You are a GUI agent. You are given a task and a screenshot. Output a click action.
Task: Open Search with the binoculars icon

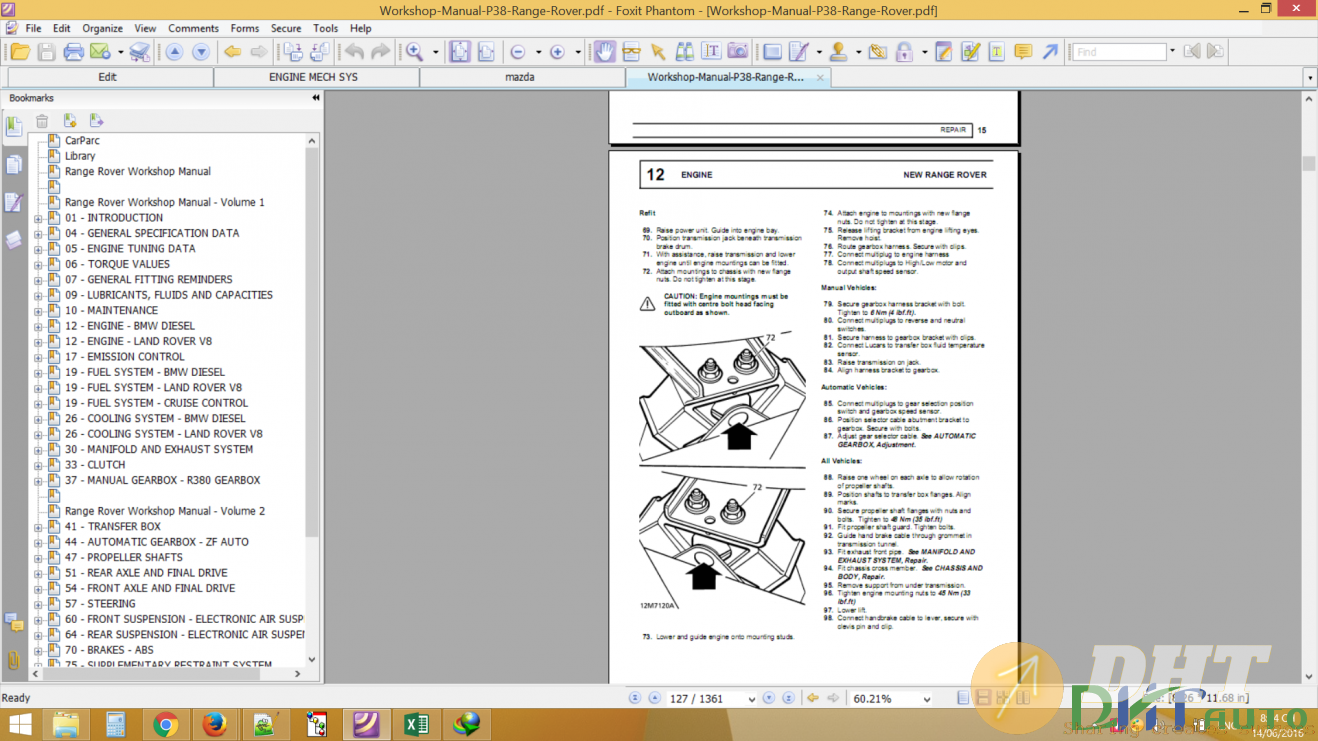[x=685, y=52]
